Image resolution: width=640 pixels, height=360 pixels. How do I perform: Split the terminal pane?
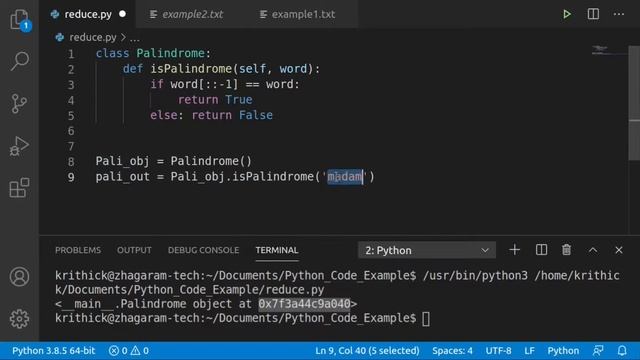point(541,250)
